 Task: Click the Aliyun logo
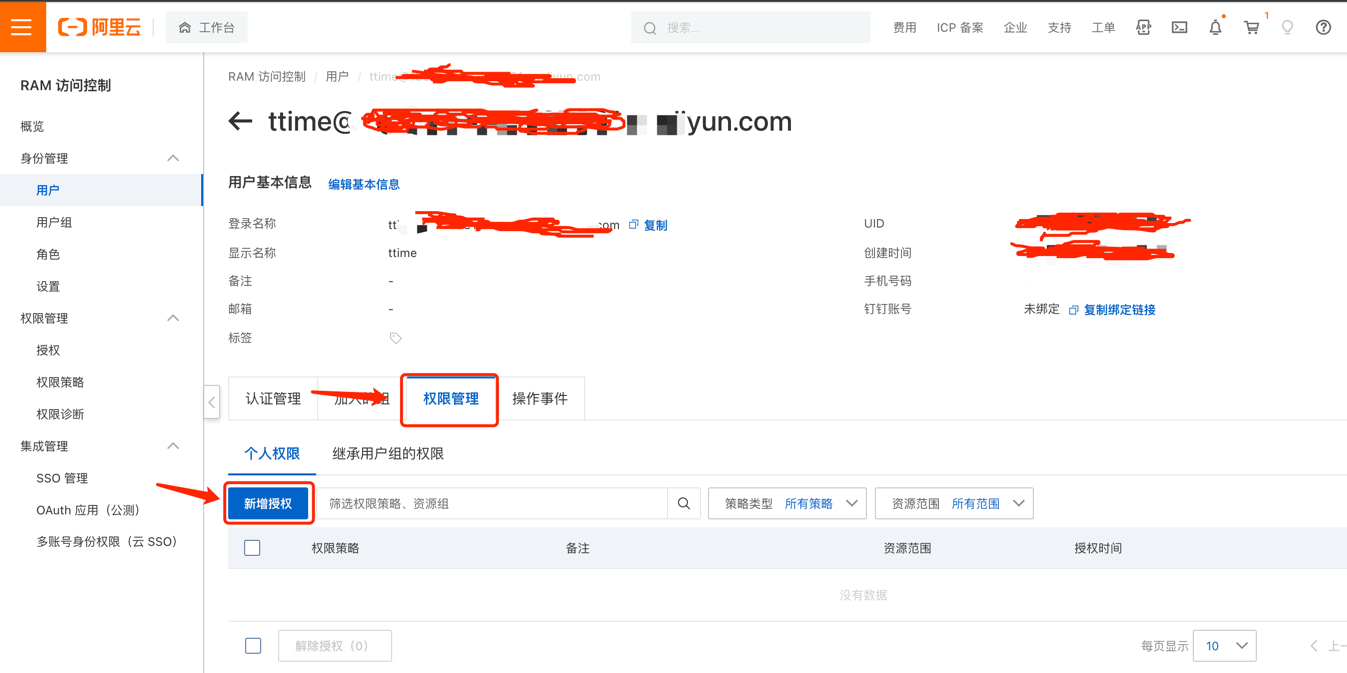99,27
